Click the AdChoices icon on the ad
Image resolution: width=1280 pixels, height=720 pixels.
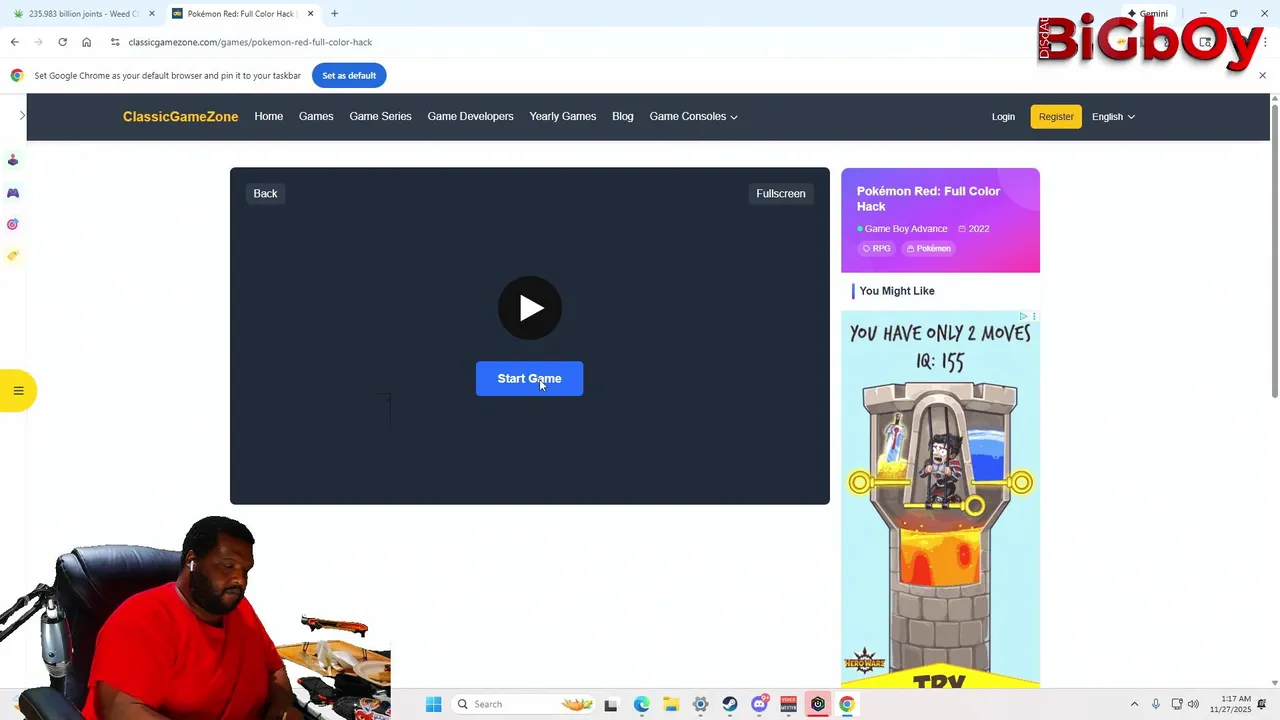(x=1023, y=316)
